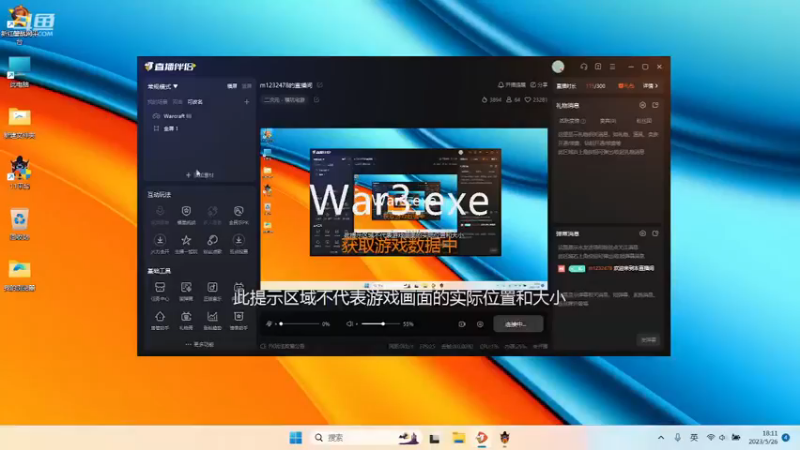This screenshot has width=800, height=450.
Task: Open the live companion taskbar icon
Action: [481, 438]
